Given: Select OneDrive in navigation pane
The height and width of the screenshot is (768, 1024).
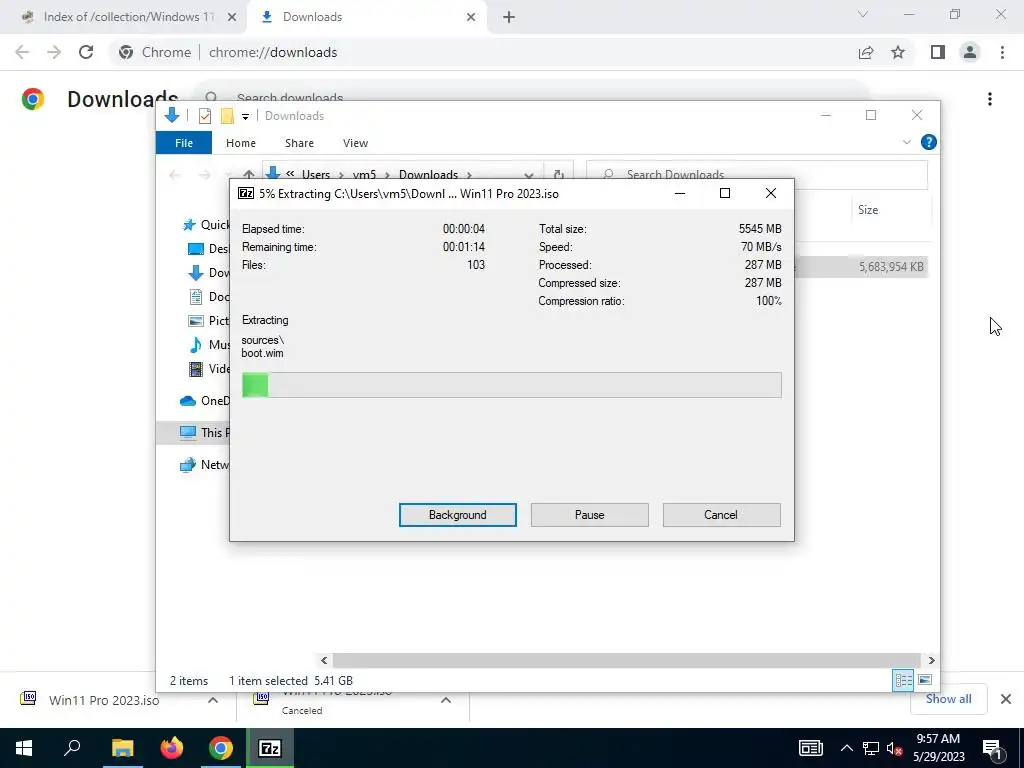Looking at the screenshot, I should [x=204, y=400].
